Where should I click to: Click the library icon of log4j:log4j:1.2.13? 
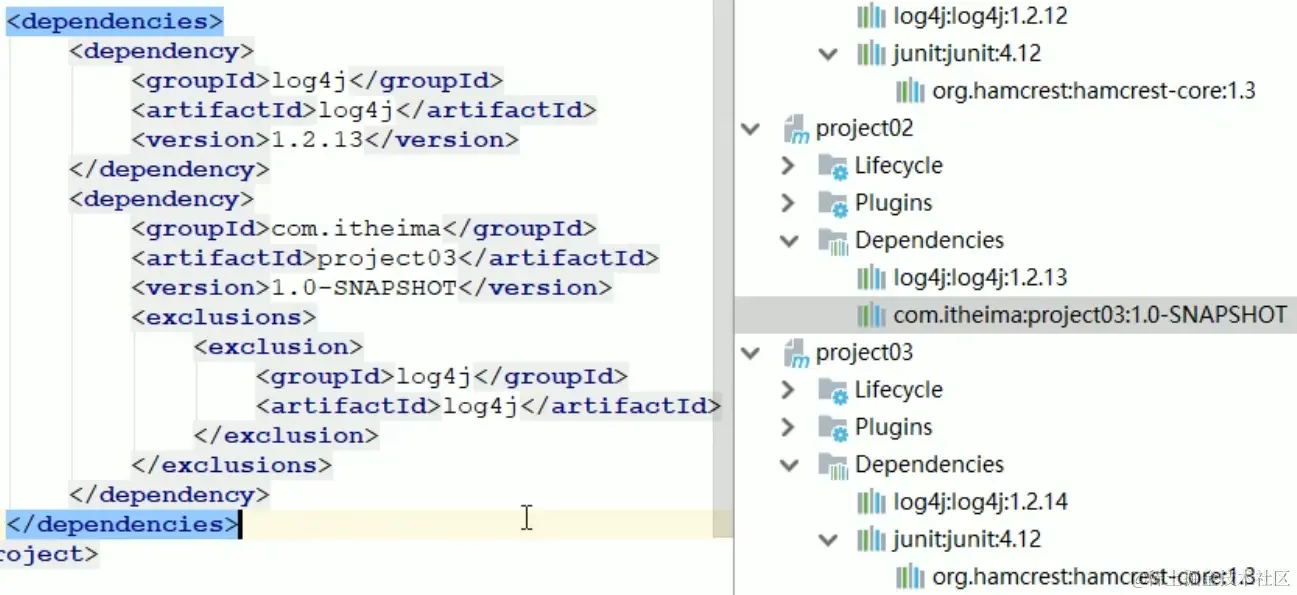click(871, 278)
